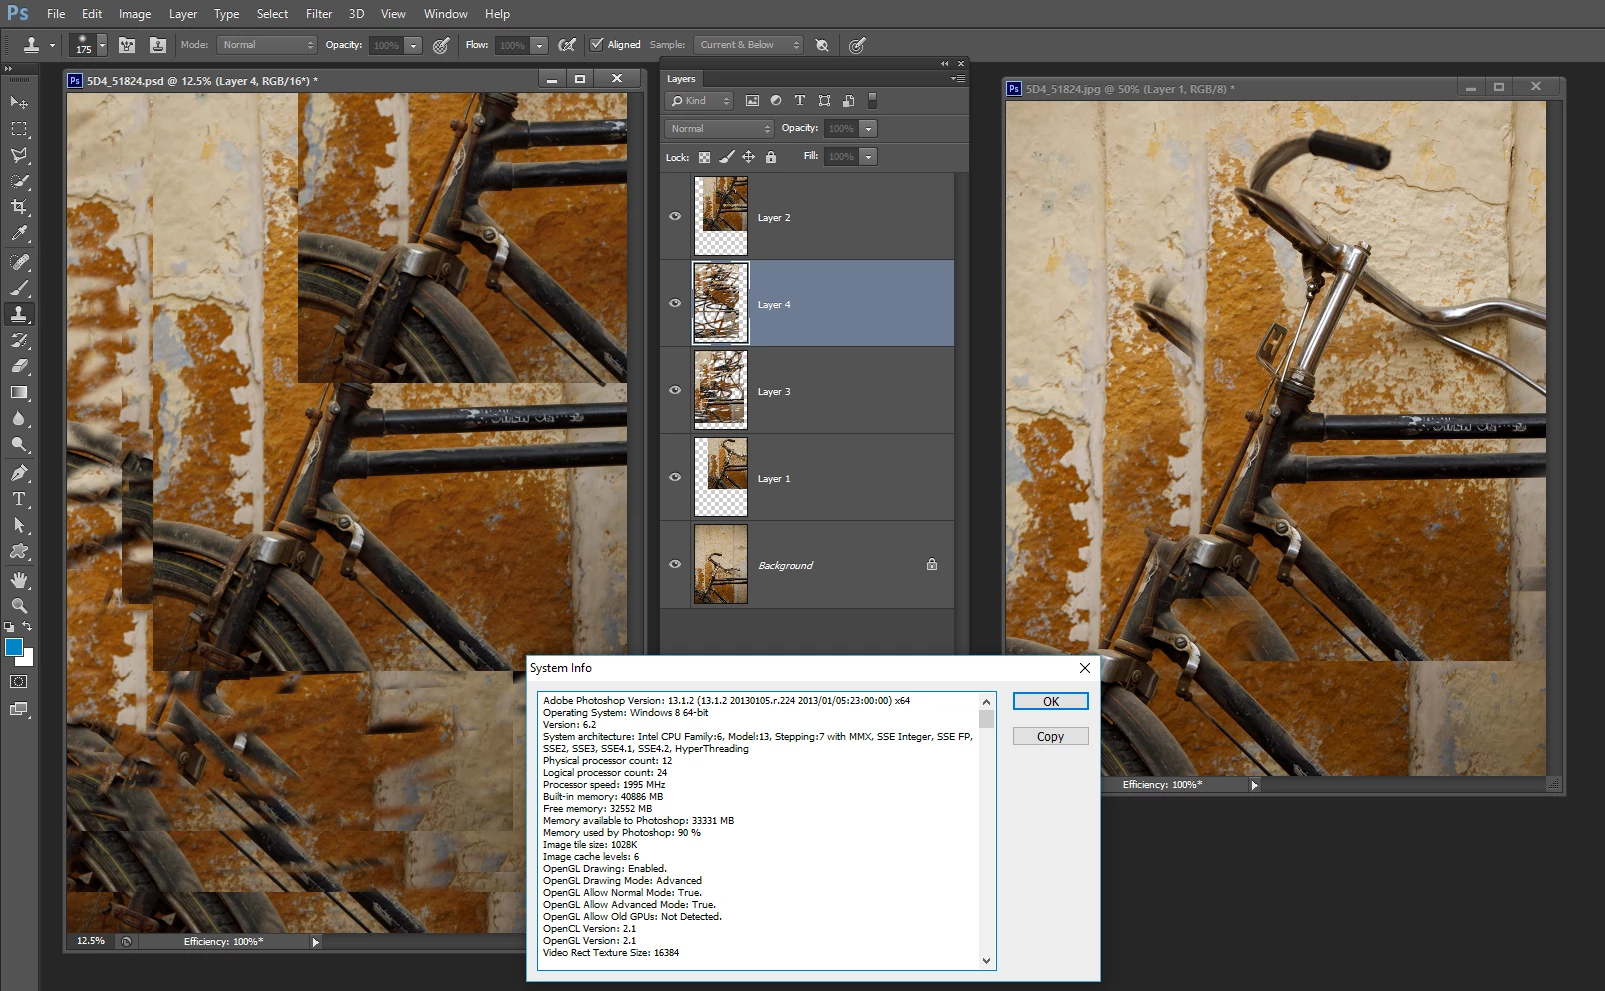Screen dimensions: 1605x991
Task: Open the clone stamp Mode dropdown
Action: (267, 45)
